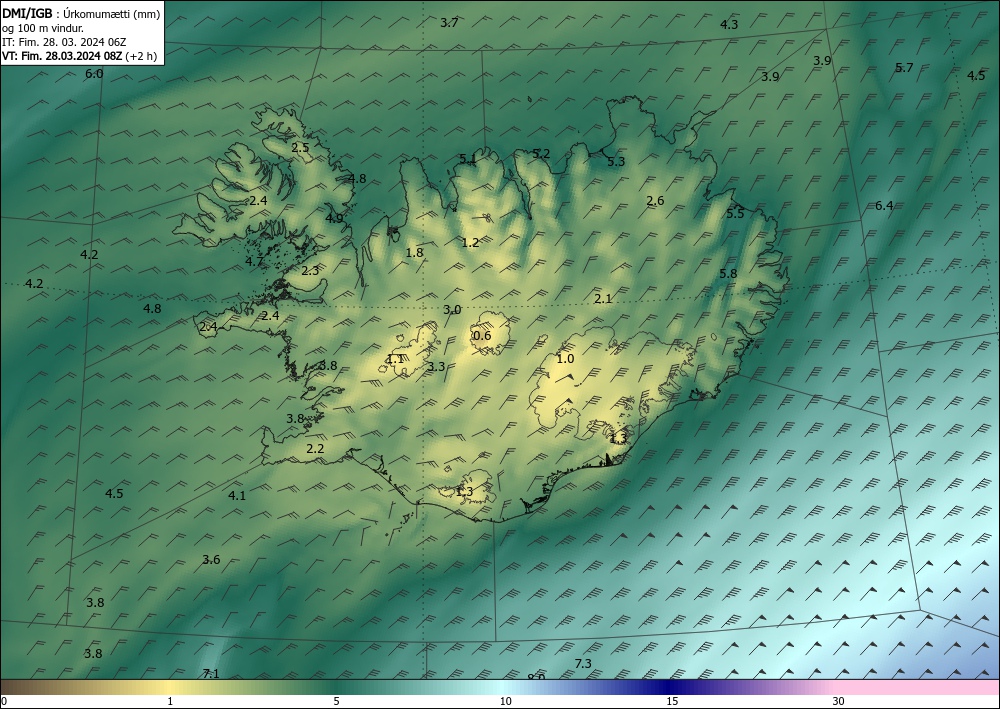Click the dark navy section of the color bar
1000x709 pixels.
[670, 687]
